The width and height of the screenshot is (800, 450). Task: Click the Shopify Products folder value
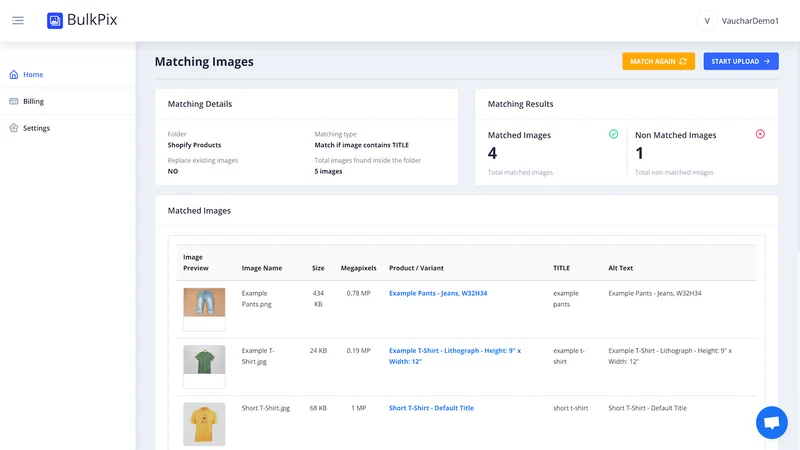[194, 145]
